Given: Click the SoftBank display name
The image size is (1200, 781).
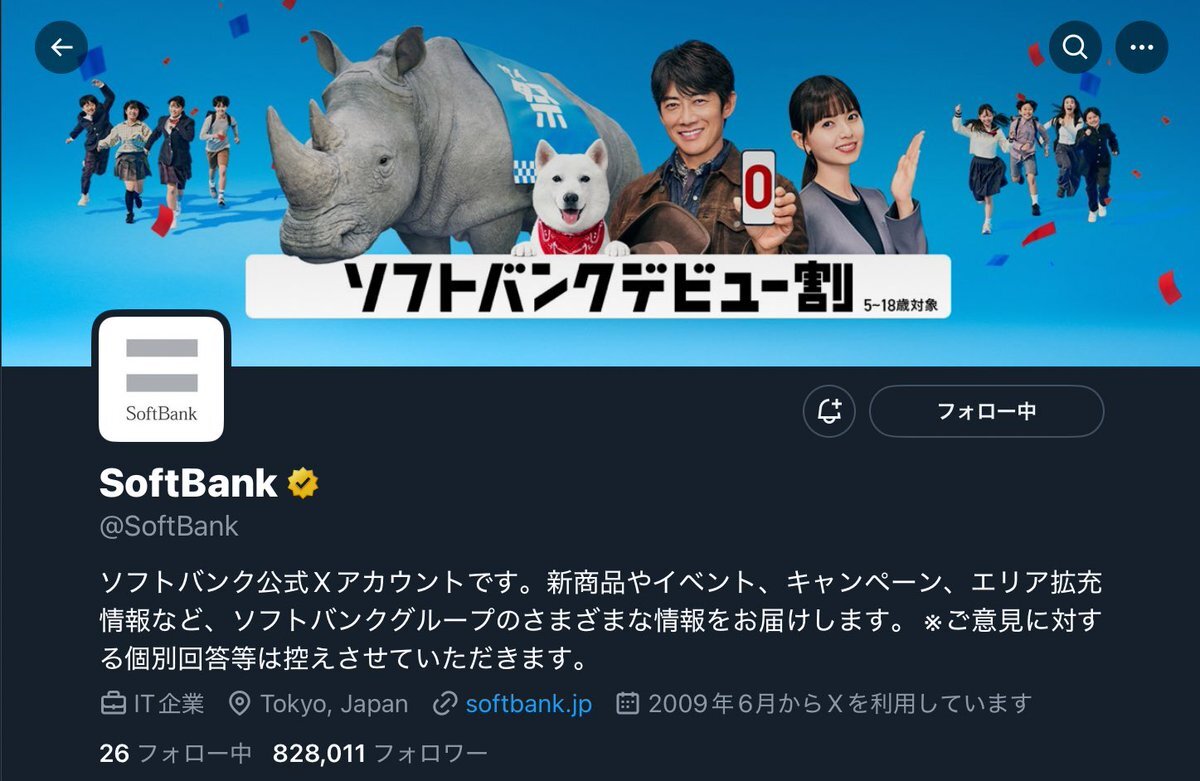Looking at the screenshot, I should click(x=188, y=484).
